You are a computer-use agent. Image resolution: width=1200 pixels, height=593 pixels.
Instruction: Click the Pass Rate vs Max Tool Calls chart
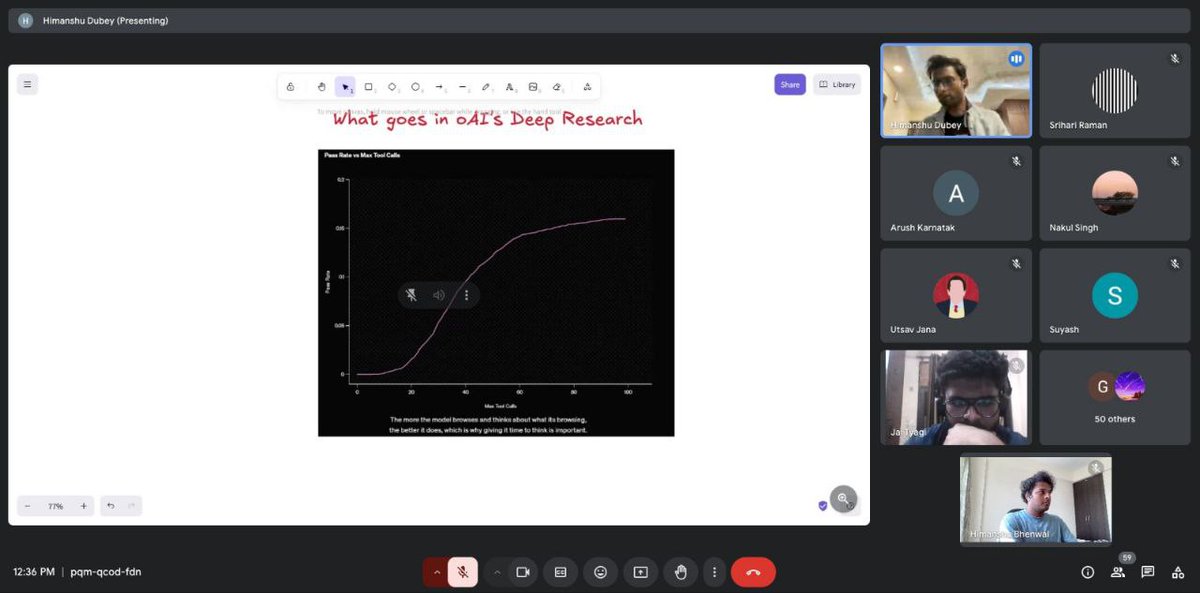pos(496,292)
